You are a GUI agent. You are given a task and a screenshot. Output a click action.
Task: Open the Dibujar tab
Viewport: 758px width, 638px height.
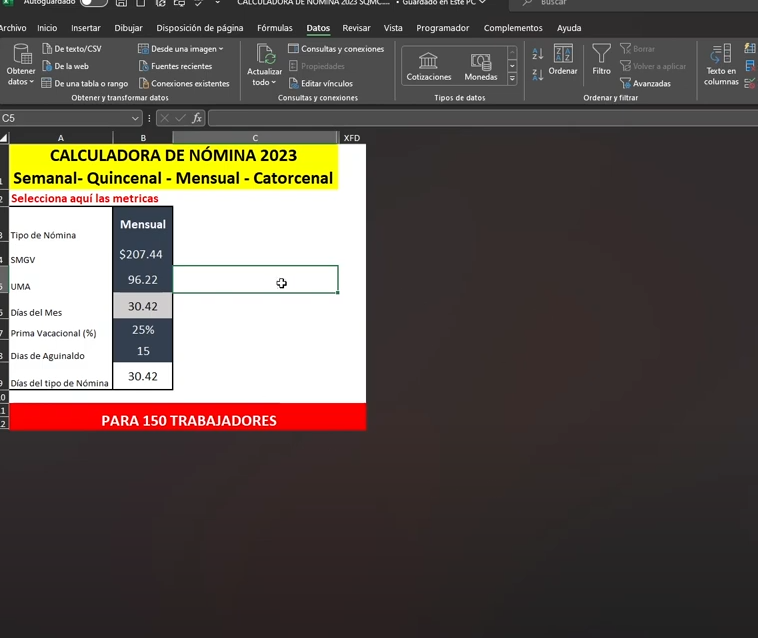click(128, 28)
